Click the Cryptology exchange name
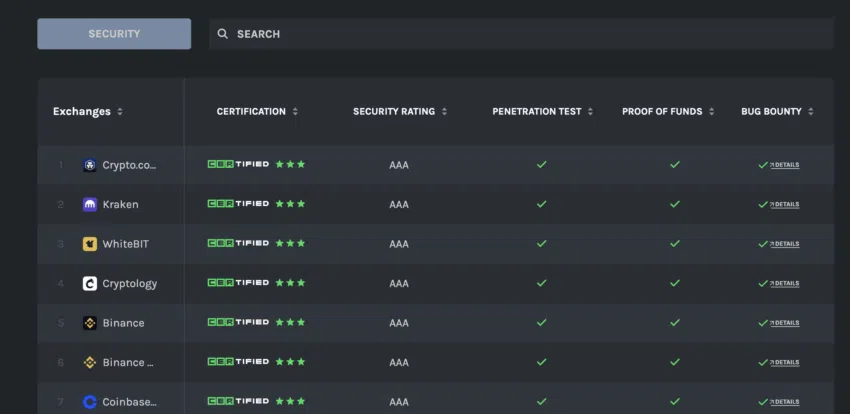The height and width of the screenshot is (414, 850). pos(130,283)
